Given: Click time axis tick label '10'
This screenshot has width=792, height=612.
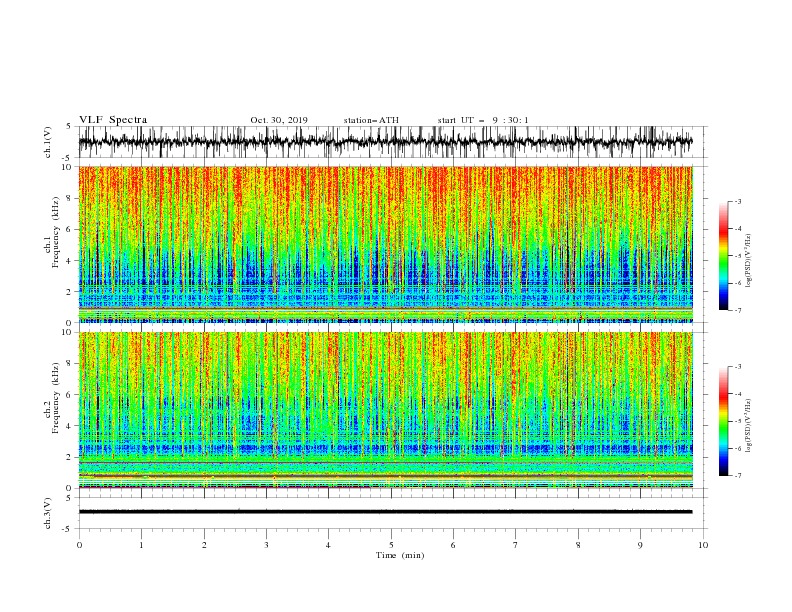Looking at the screenshot, I should (x=703, y=545).
